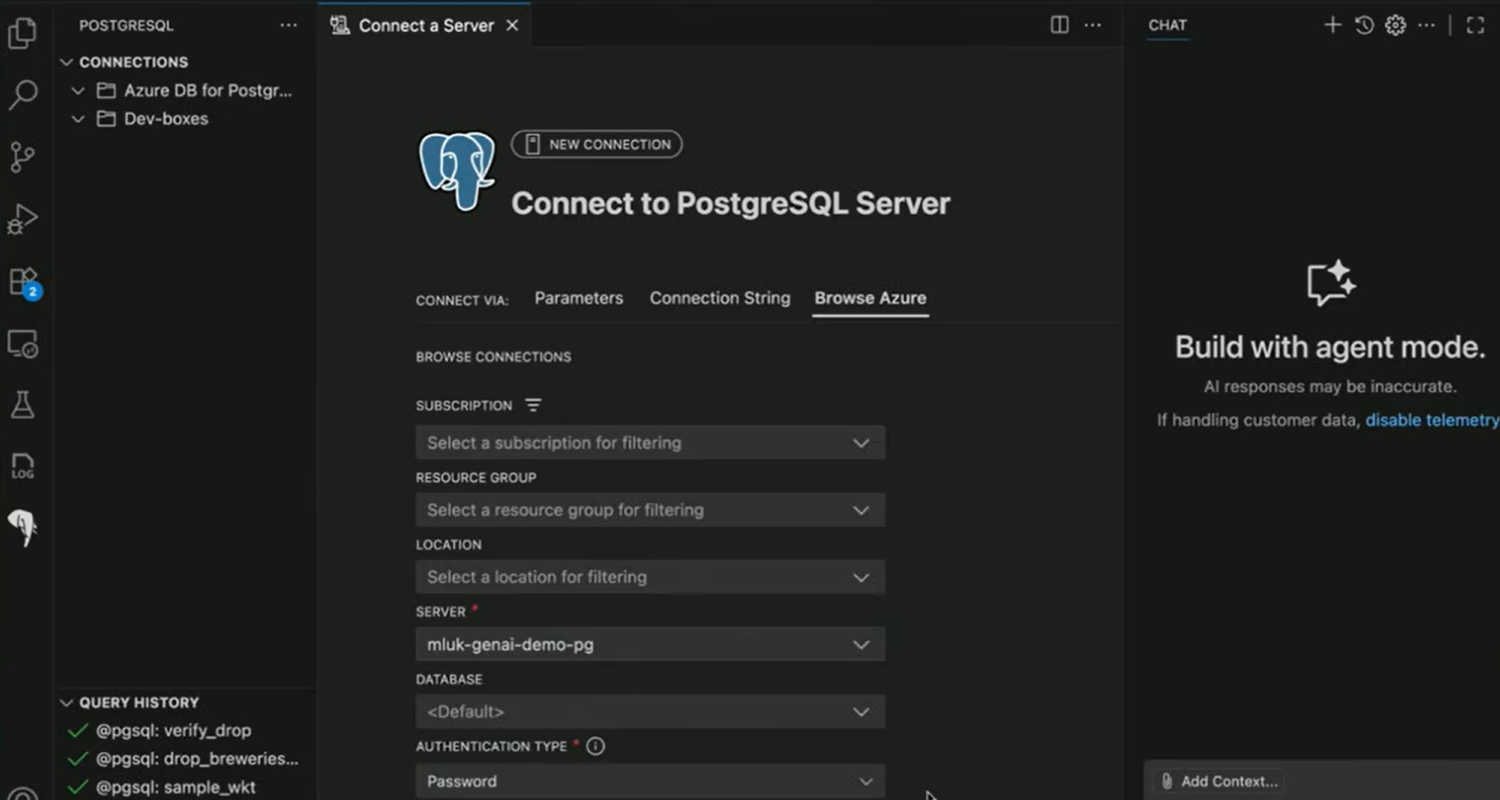Screen dimensions: 1500x800
Task: Click the POSTGRESQL panel title
Action: [x=126, y=25]
